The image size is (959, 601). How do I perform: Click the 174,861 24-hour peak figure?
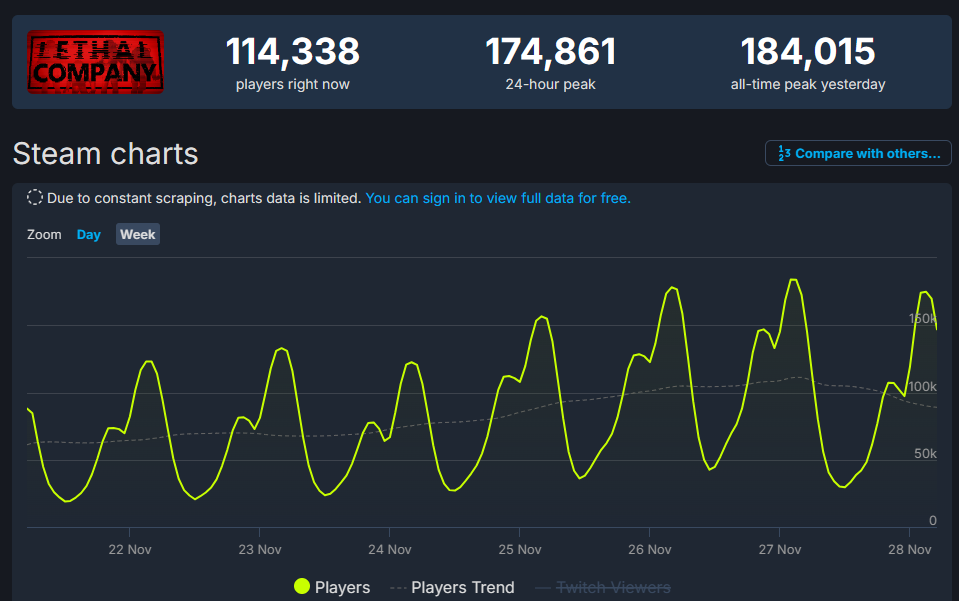550,51
